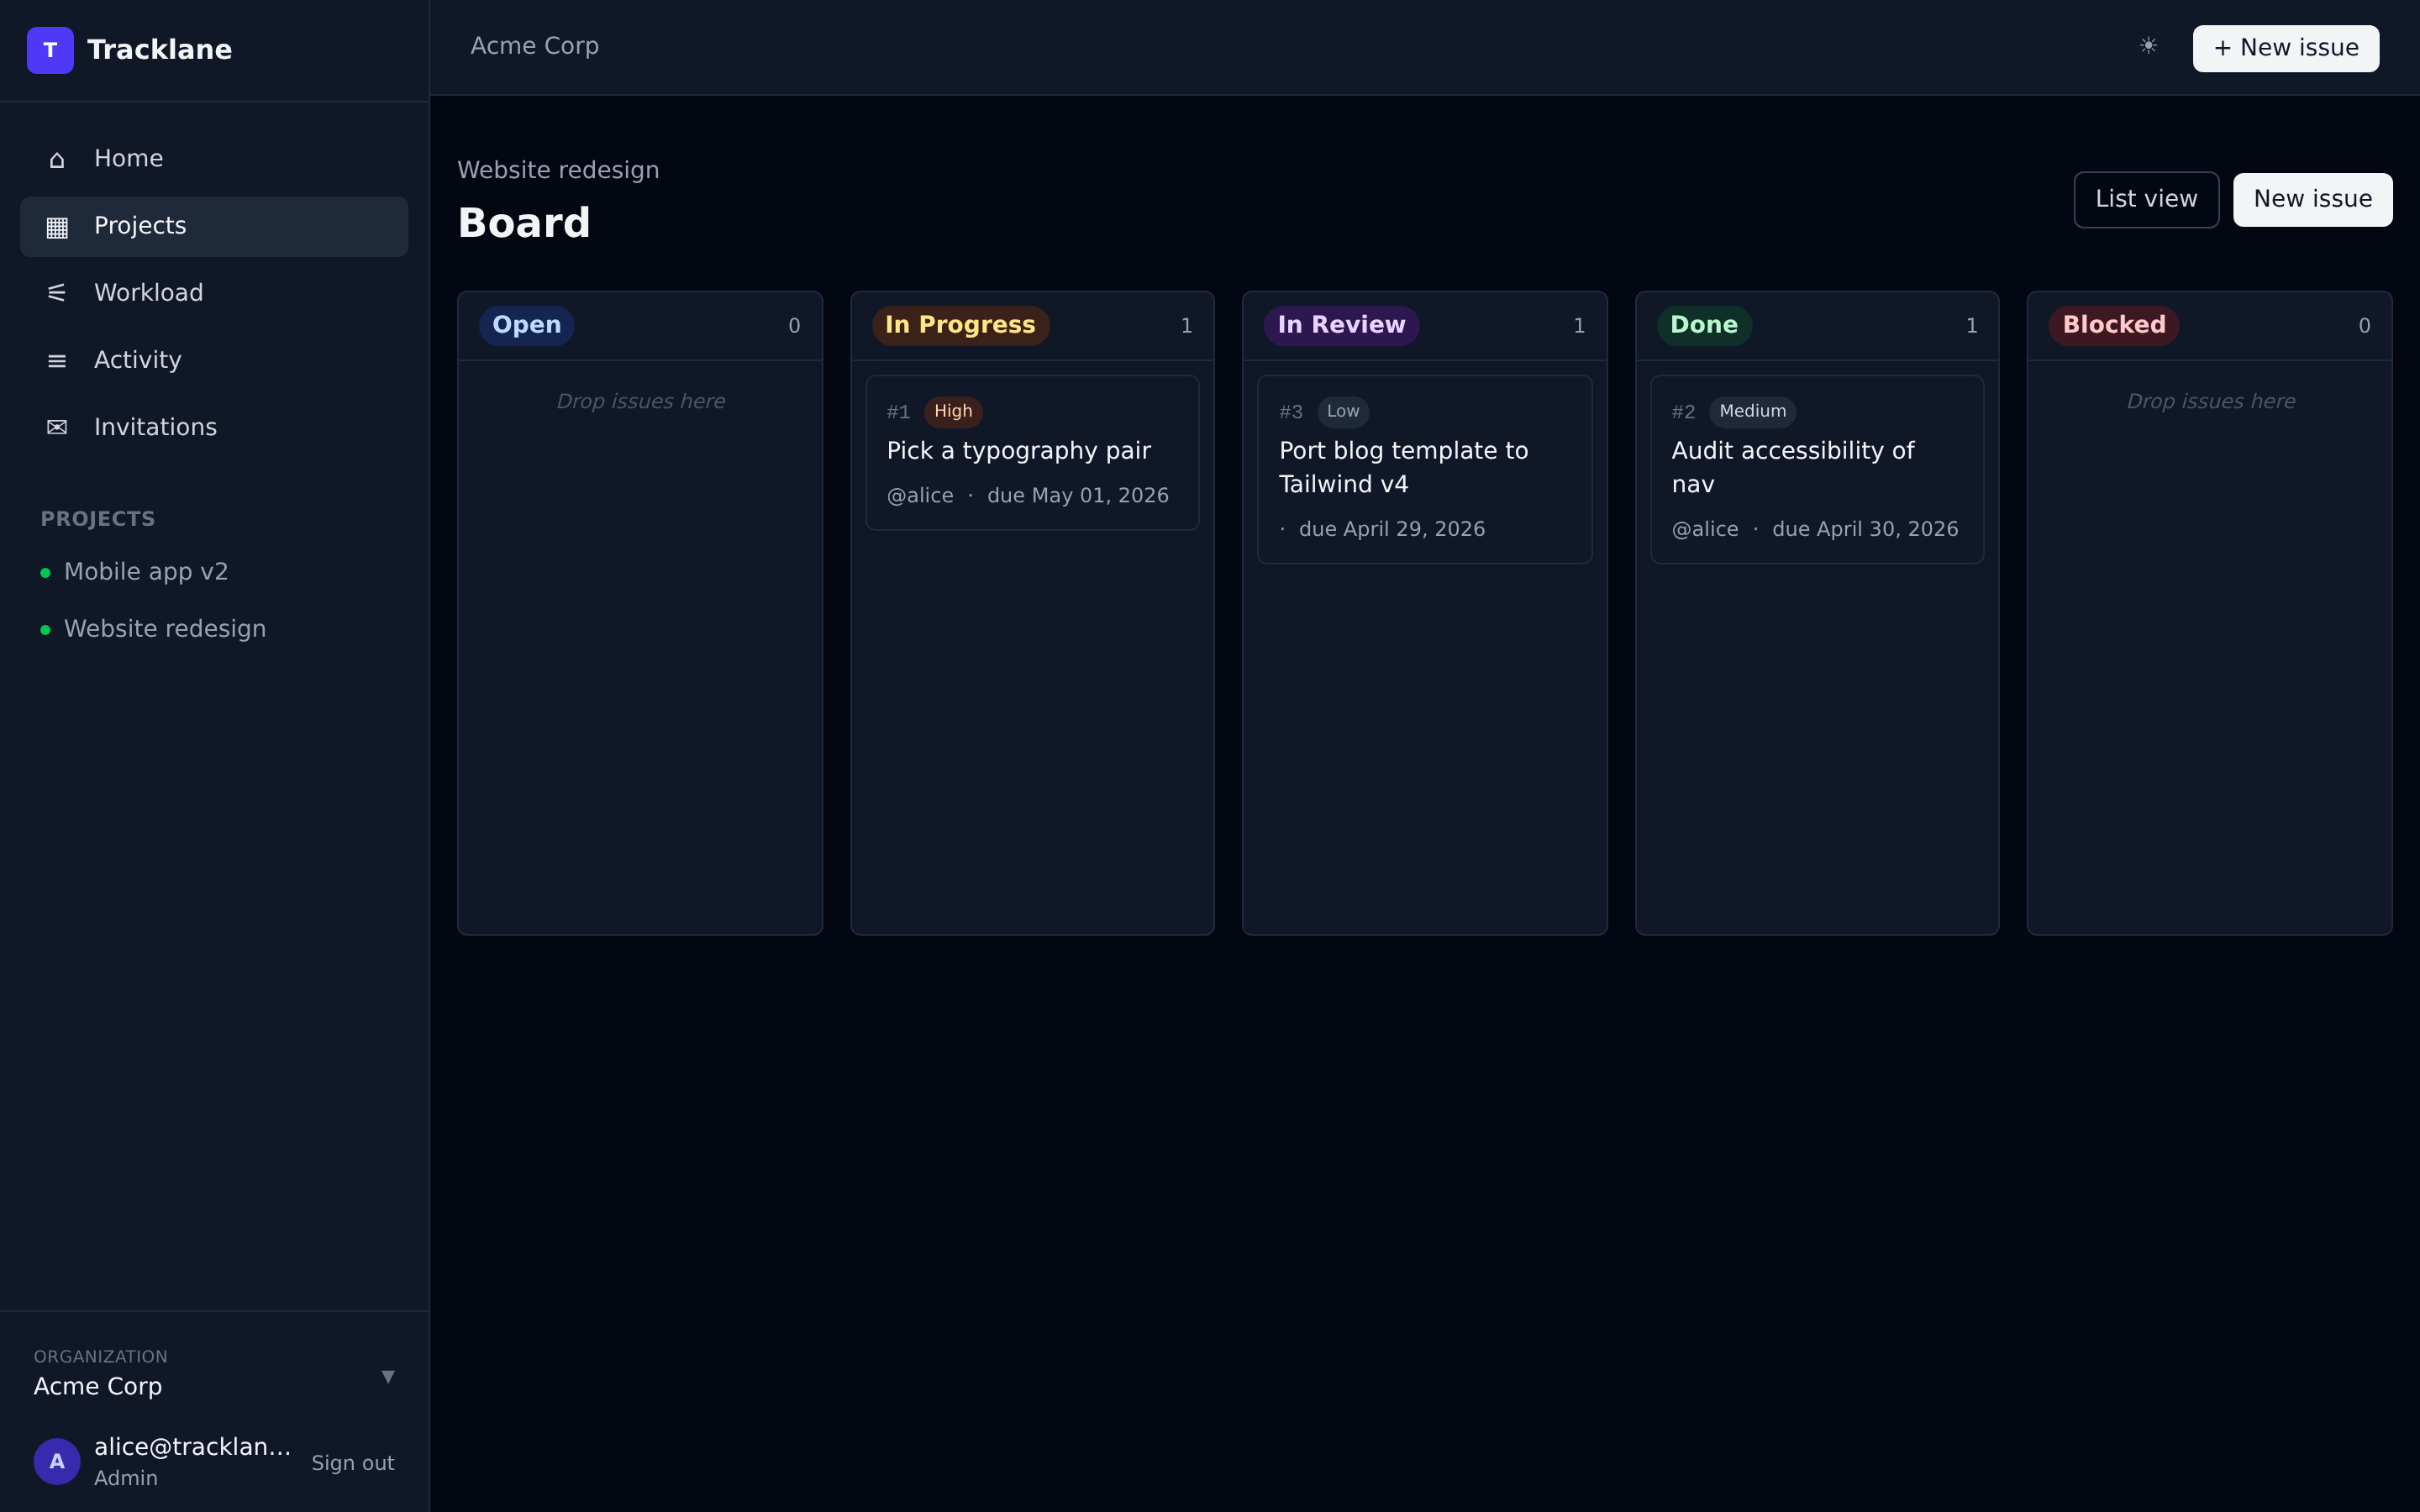This screenshot has width=2420, height=1512.
Task: Click the Tracklane logo icon
Action: click(50, 50)
